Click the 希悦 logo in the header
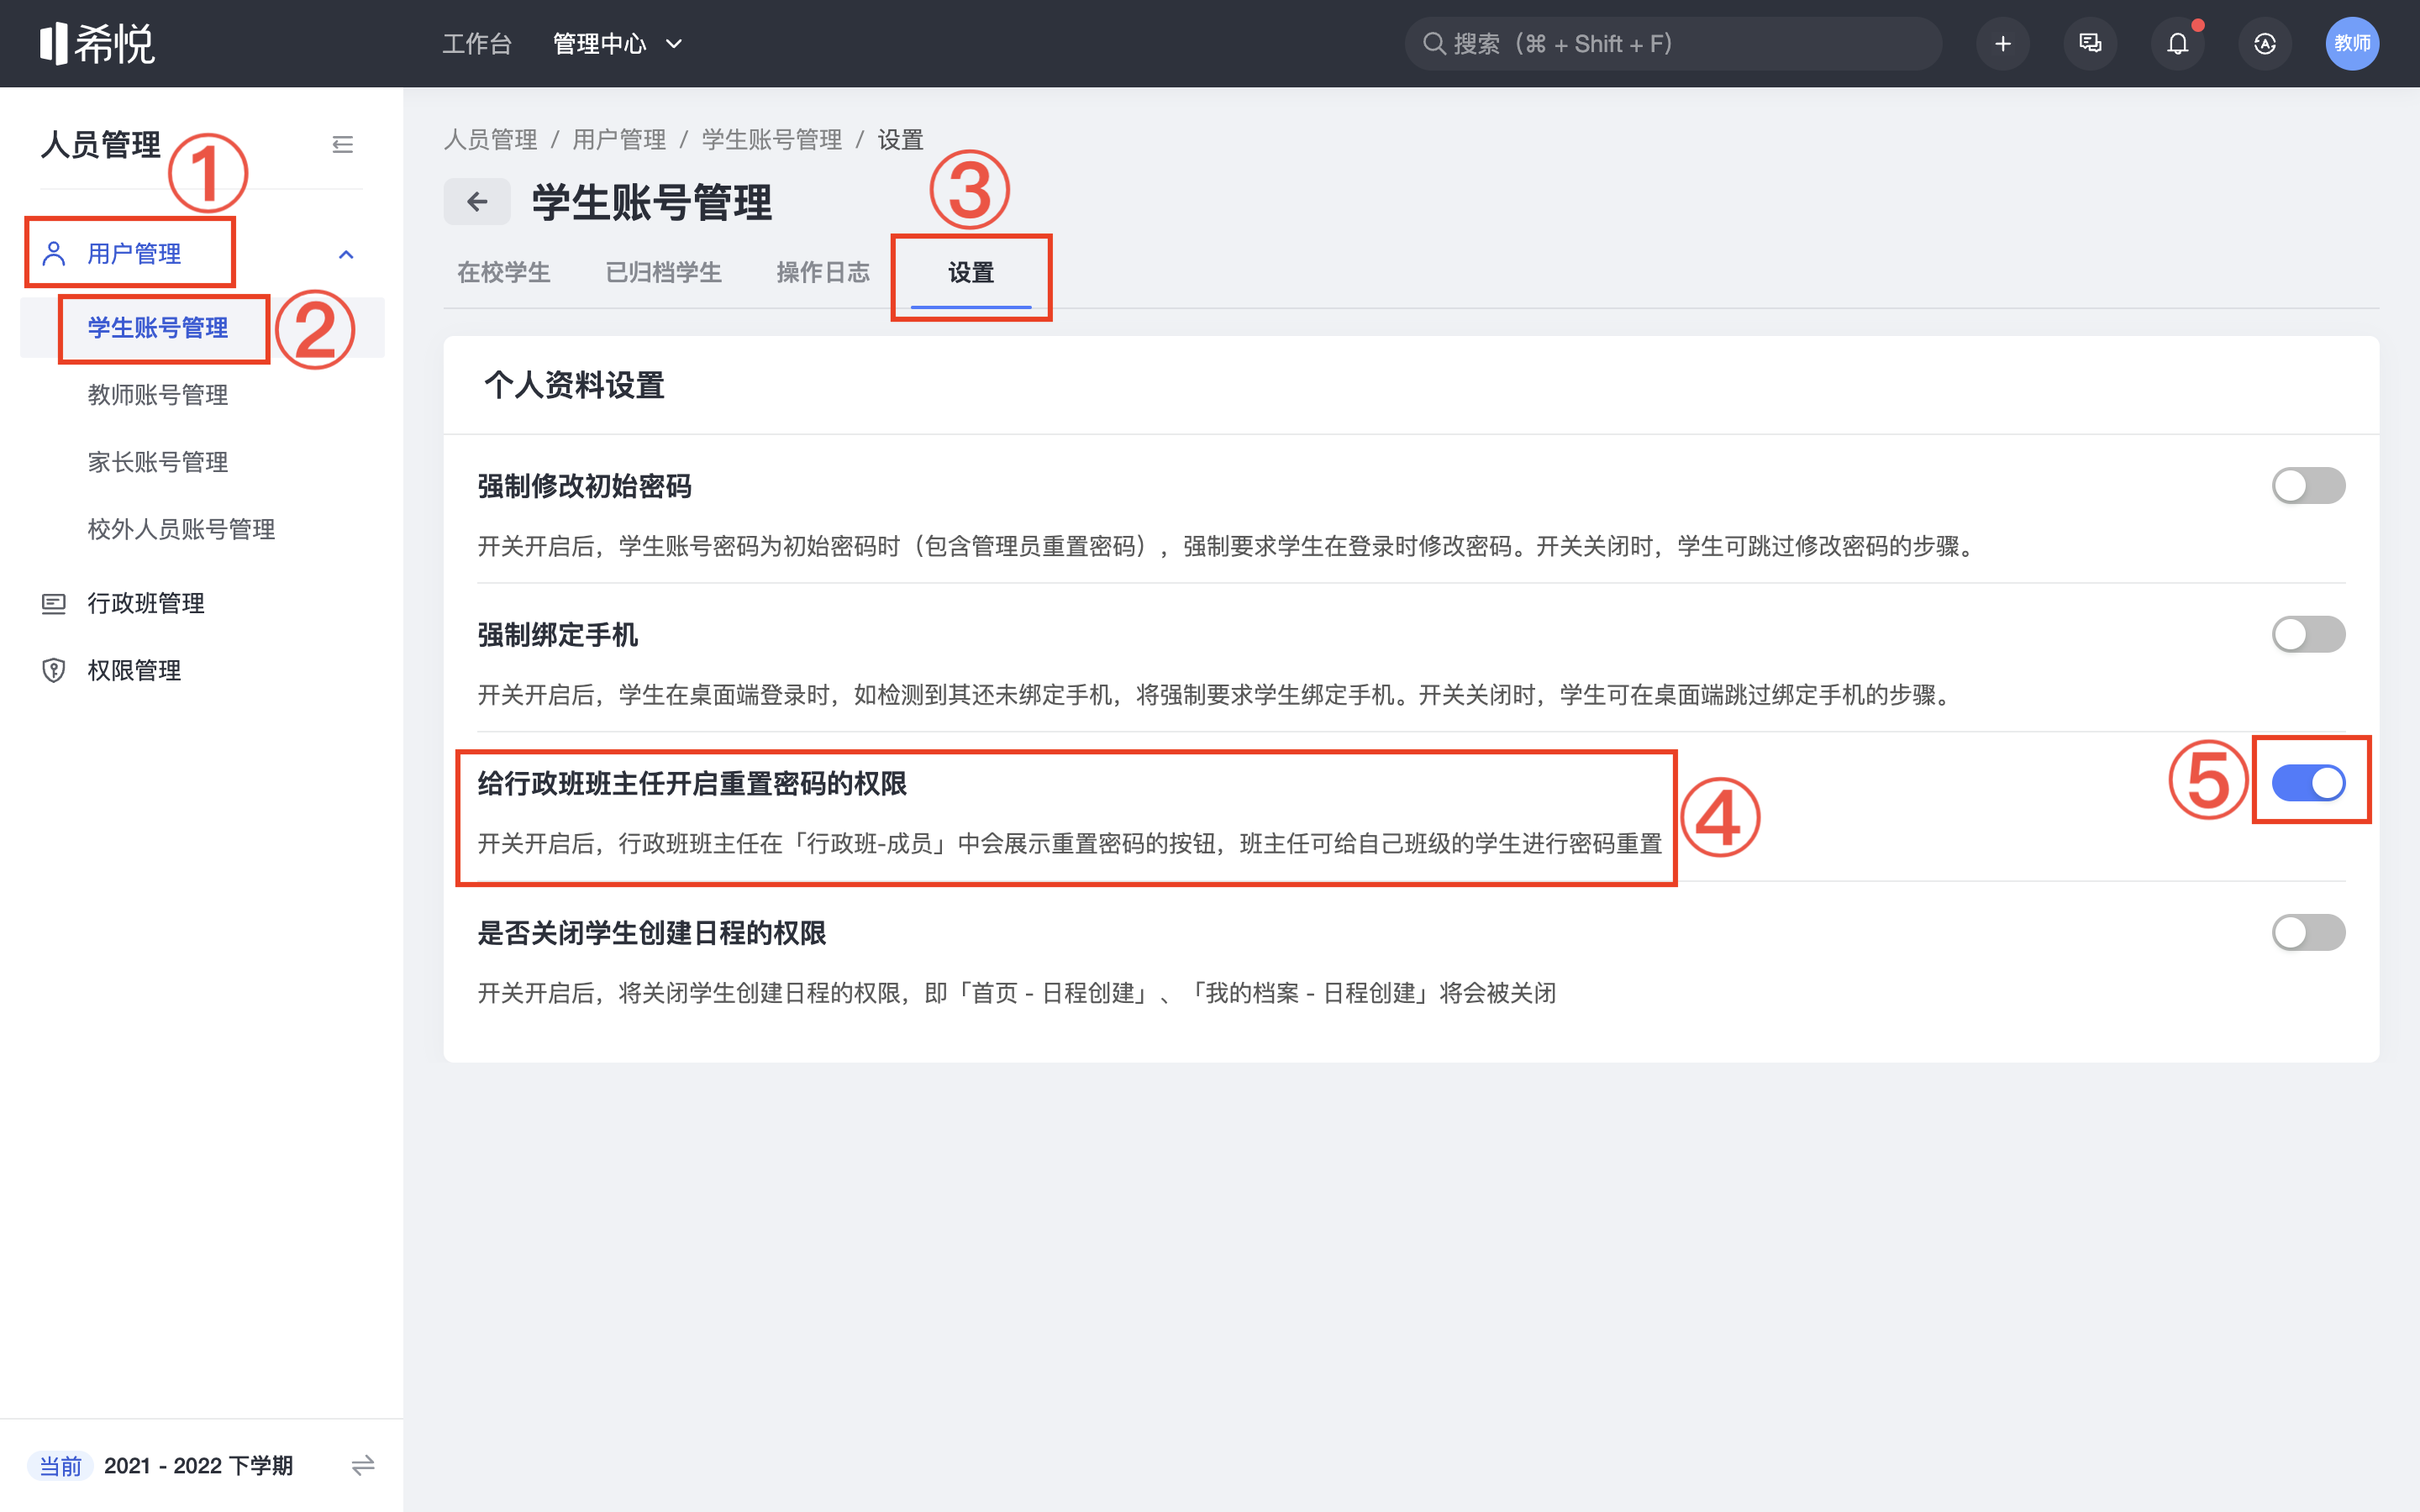This screenshot has width=2420, height=1512. [97, 43]
